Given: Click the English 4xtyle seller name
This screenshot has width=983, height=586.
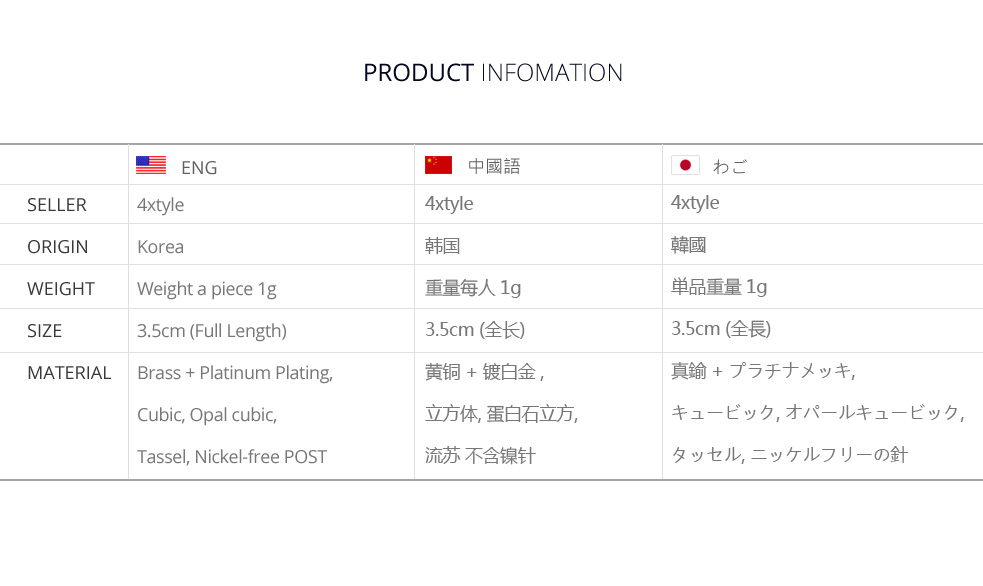Looking at the screenshot, I should pyautogui.click(x=160, y=206).
